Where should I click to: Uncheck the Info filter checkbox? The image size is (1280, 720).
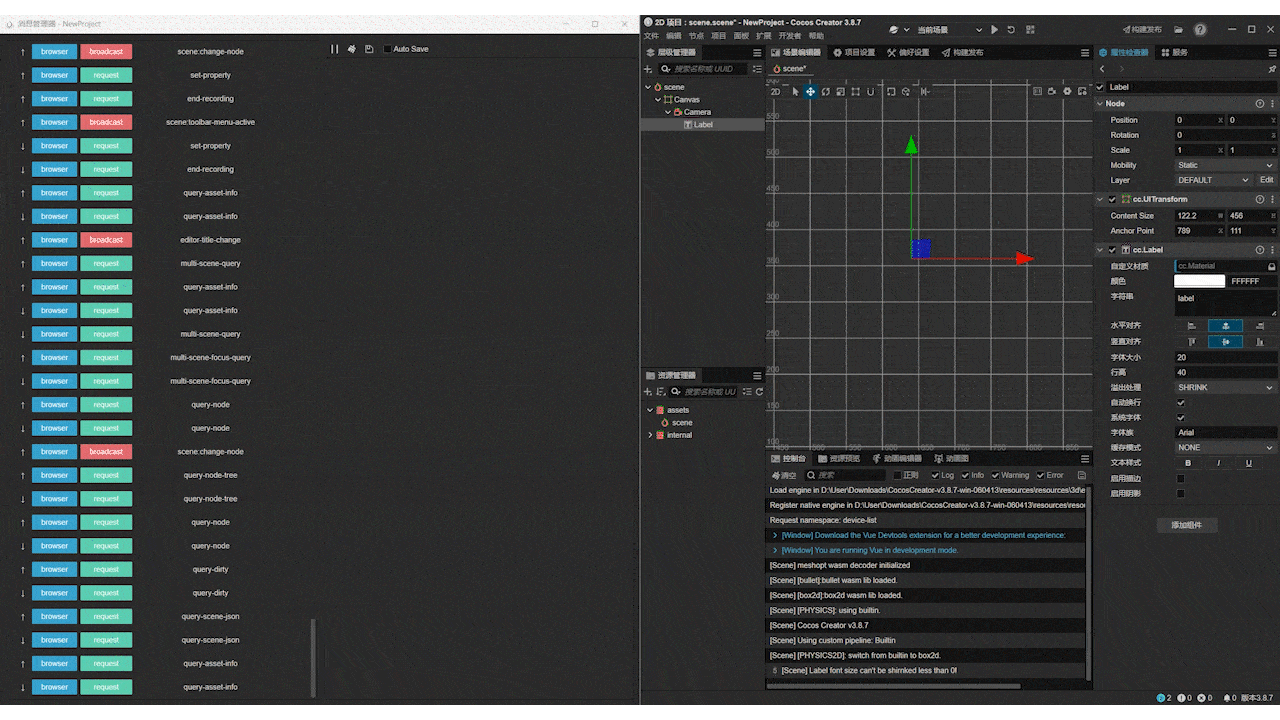[964, 475]
